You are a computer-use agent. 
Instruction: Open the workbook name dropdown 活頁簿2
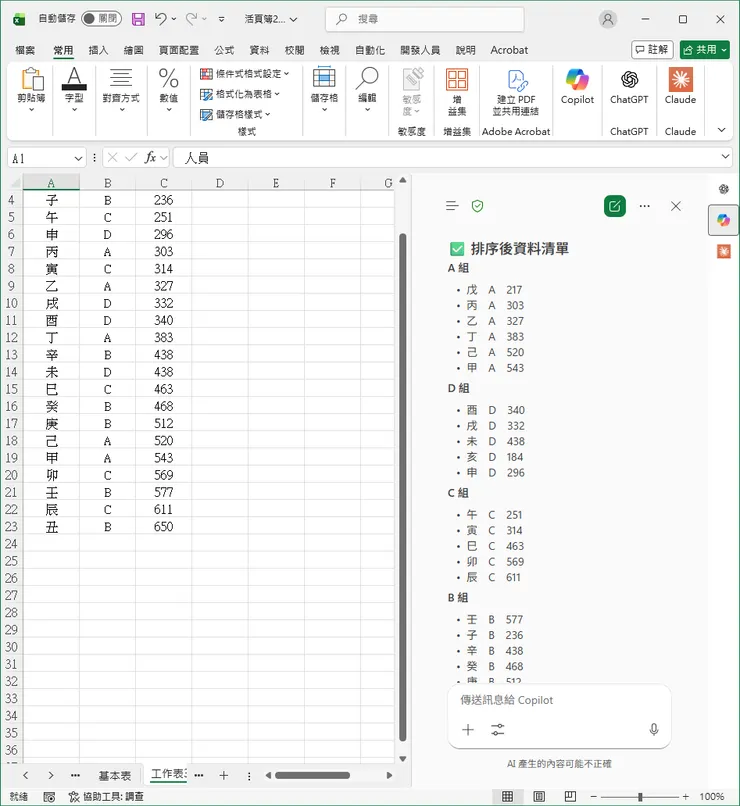(270, 20)
